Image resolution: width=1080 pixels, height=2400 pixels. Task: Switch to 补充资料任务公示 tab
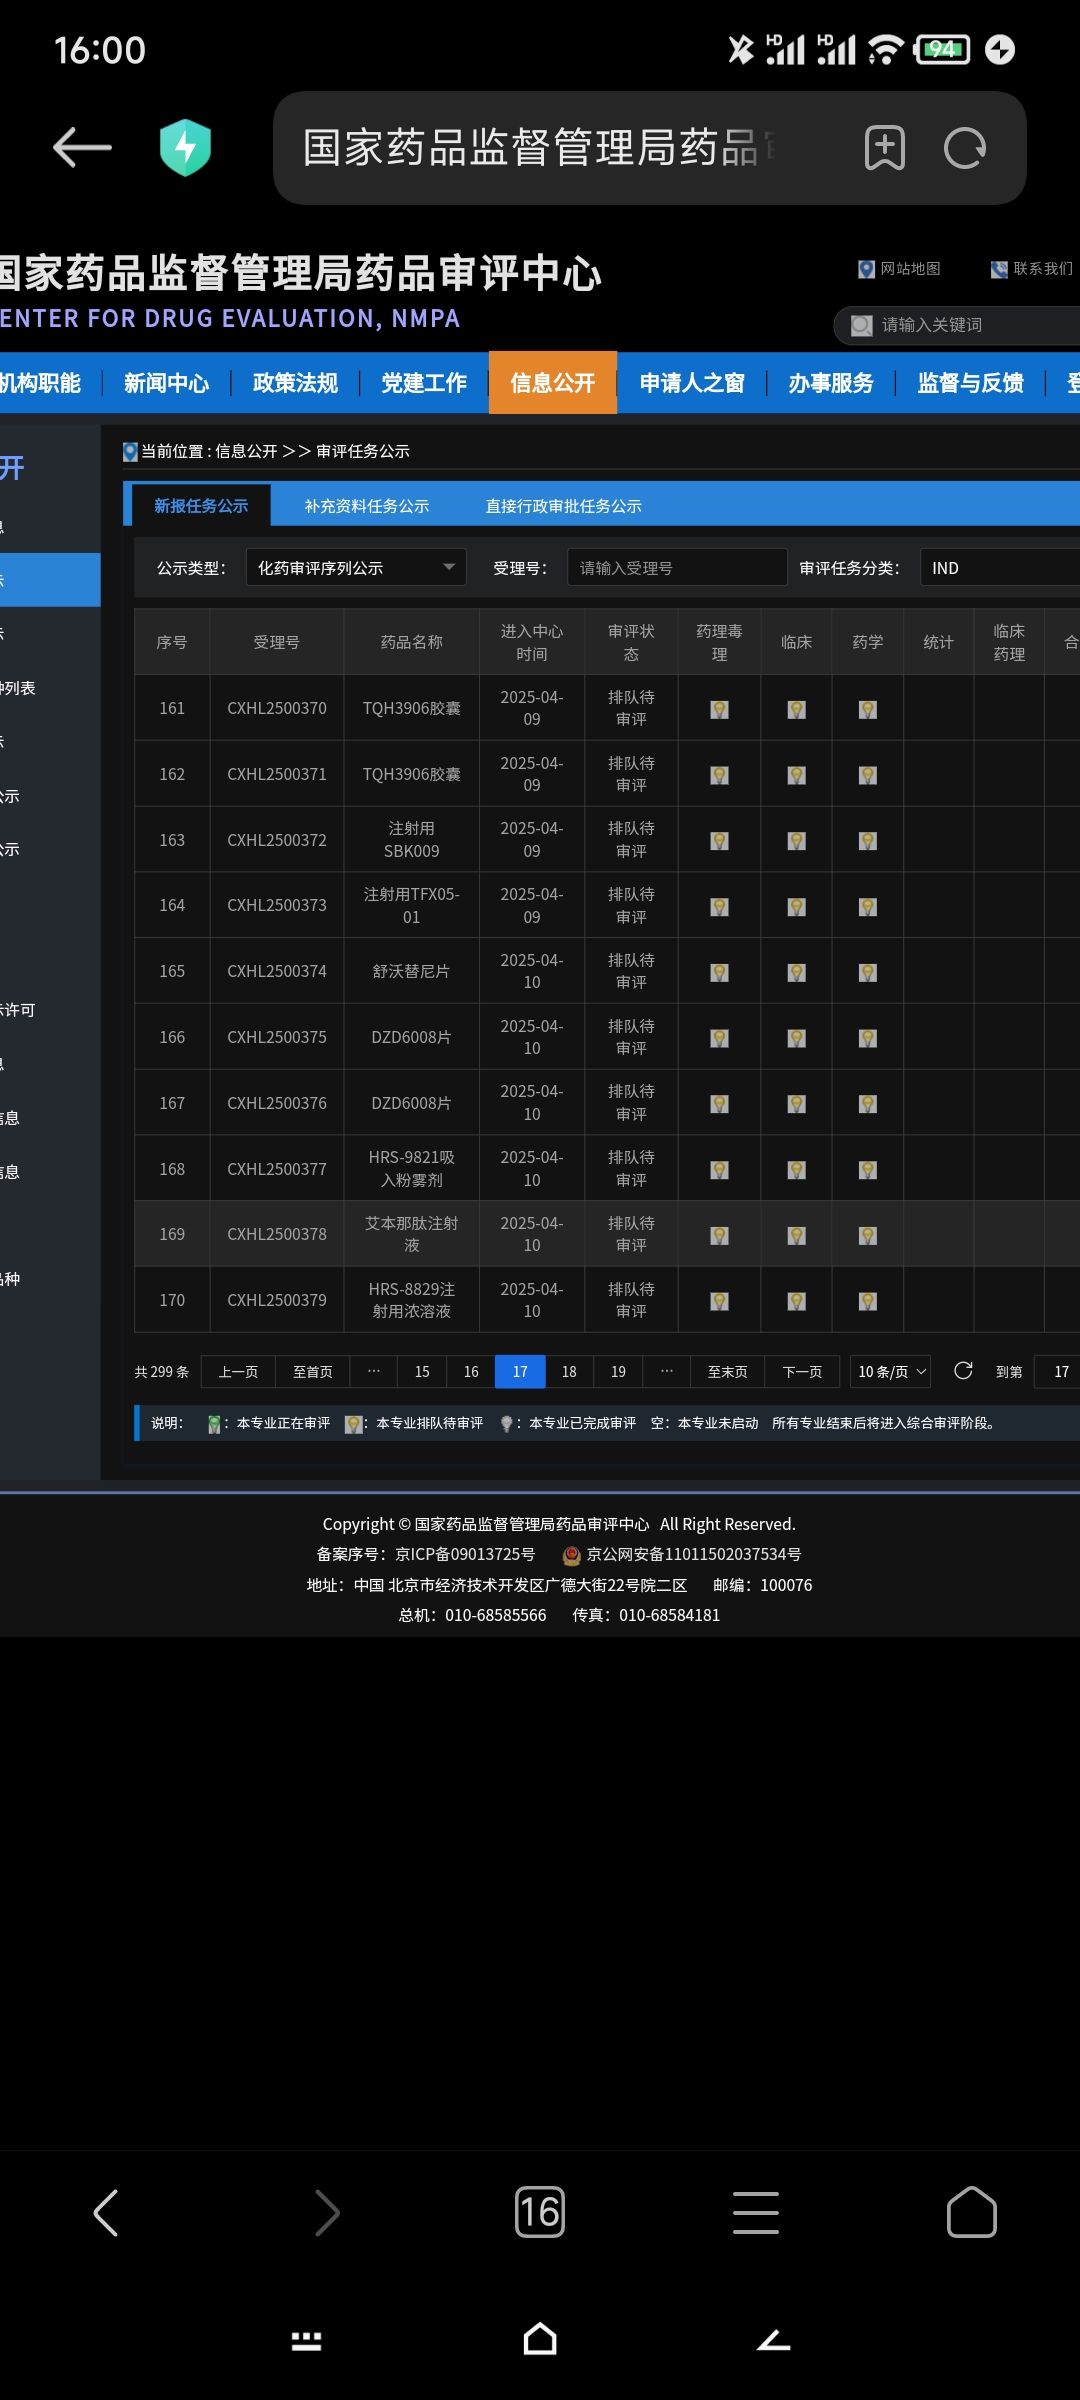tap(367, 506)
